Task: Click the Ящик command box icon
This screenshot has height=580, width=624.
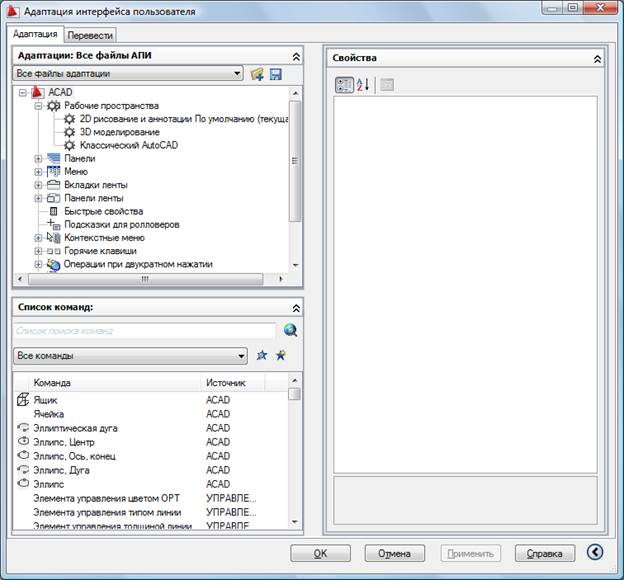Action: [23, 399]
